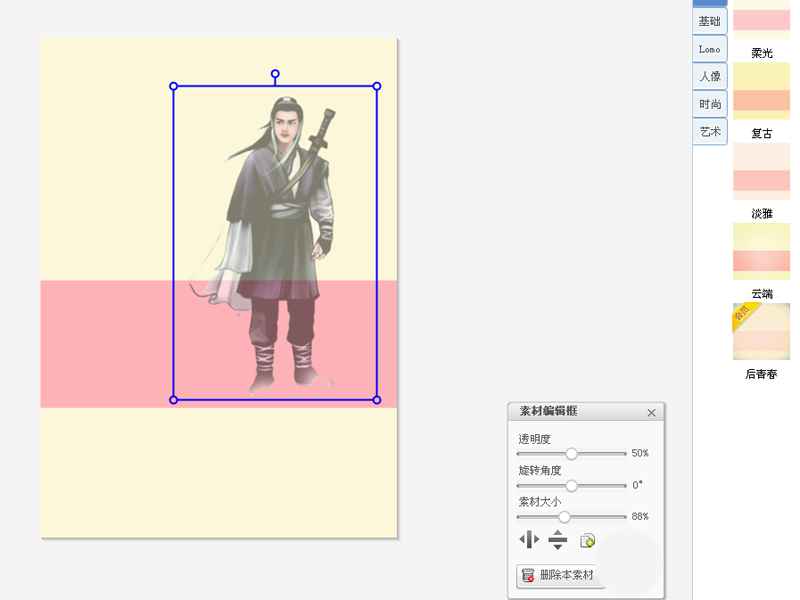The image size is (800, 600).
Task: Duplicate the material with the copy icon
Action: click(x=587, y=540)
